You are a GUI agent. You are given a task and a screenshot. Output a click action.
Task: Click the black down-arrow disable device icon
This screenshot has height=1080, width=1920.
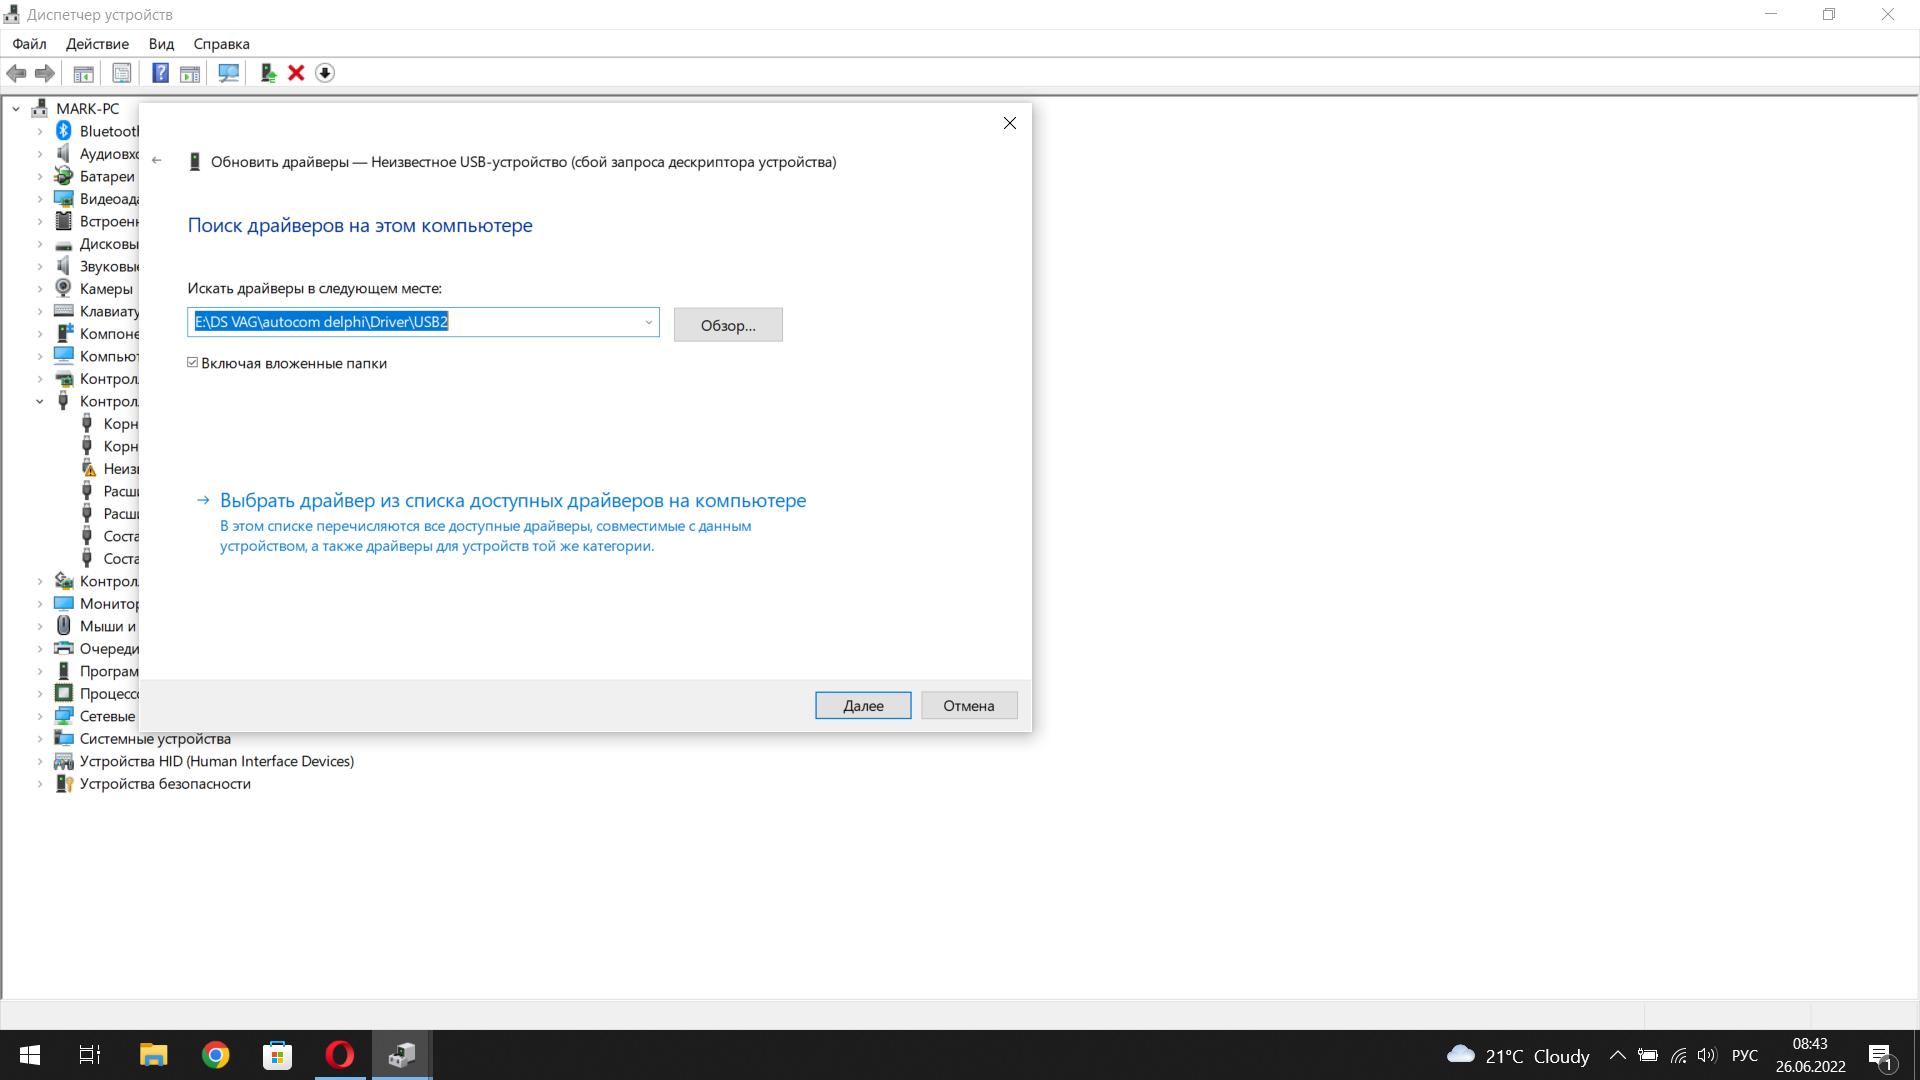click(x=325, y=73)
